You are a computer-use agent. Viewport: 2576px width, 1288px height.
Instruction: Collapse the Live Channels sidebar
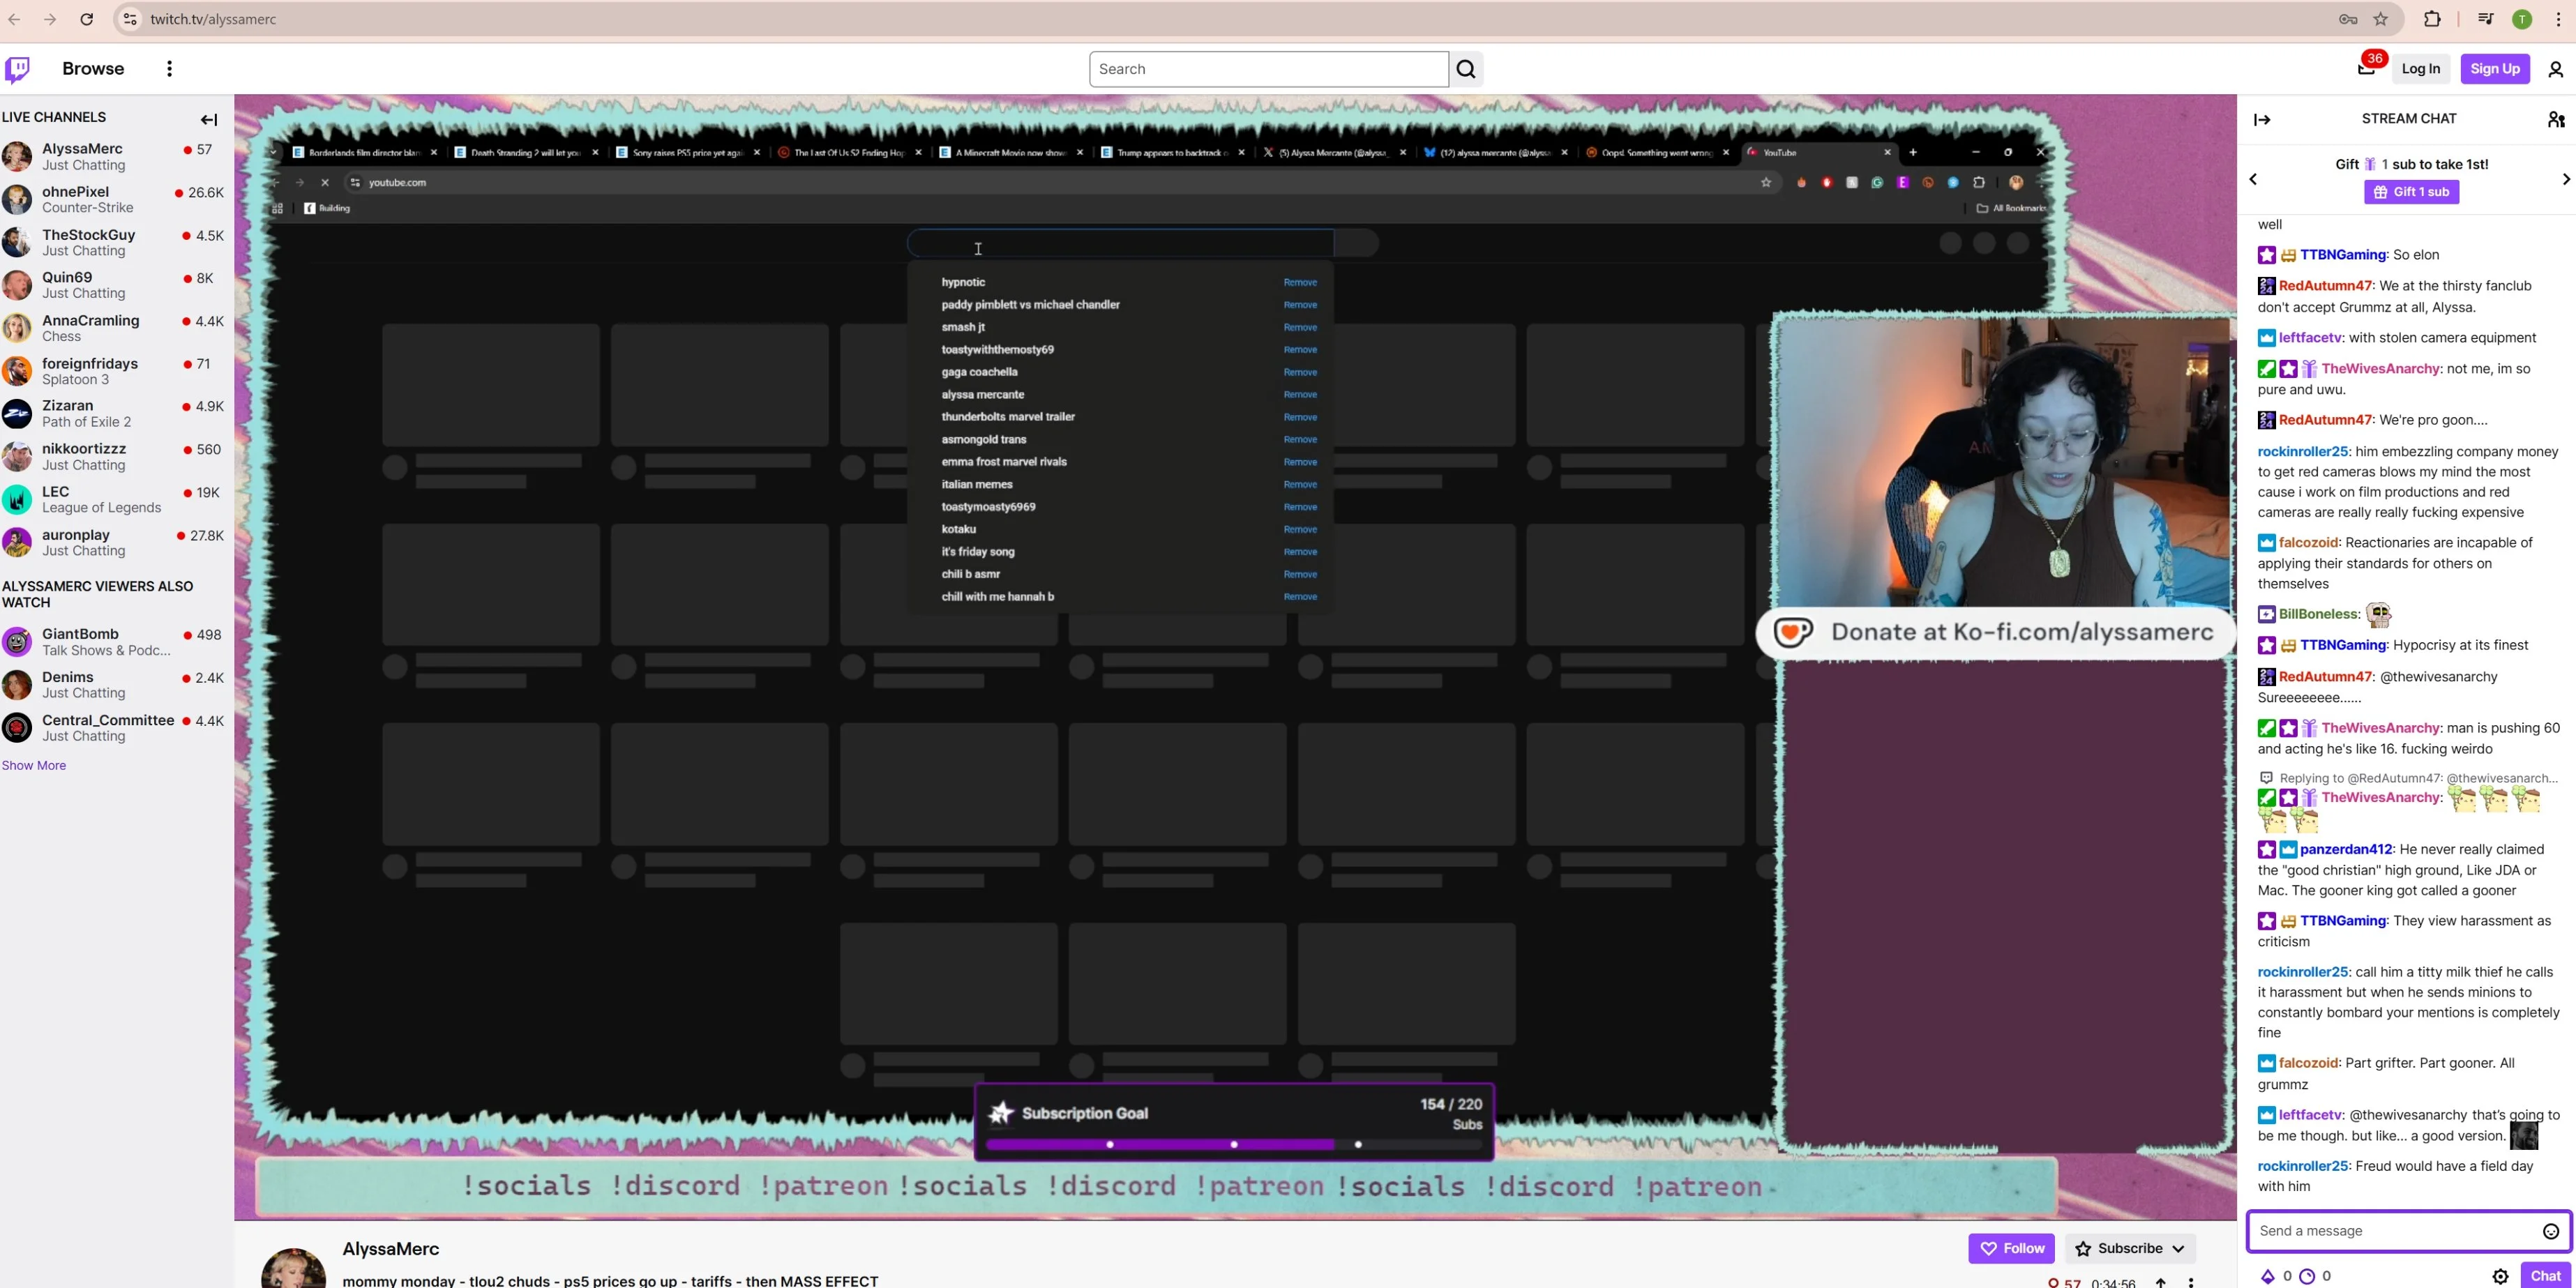pos(209,120)
